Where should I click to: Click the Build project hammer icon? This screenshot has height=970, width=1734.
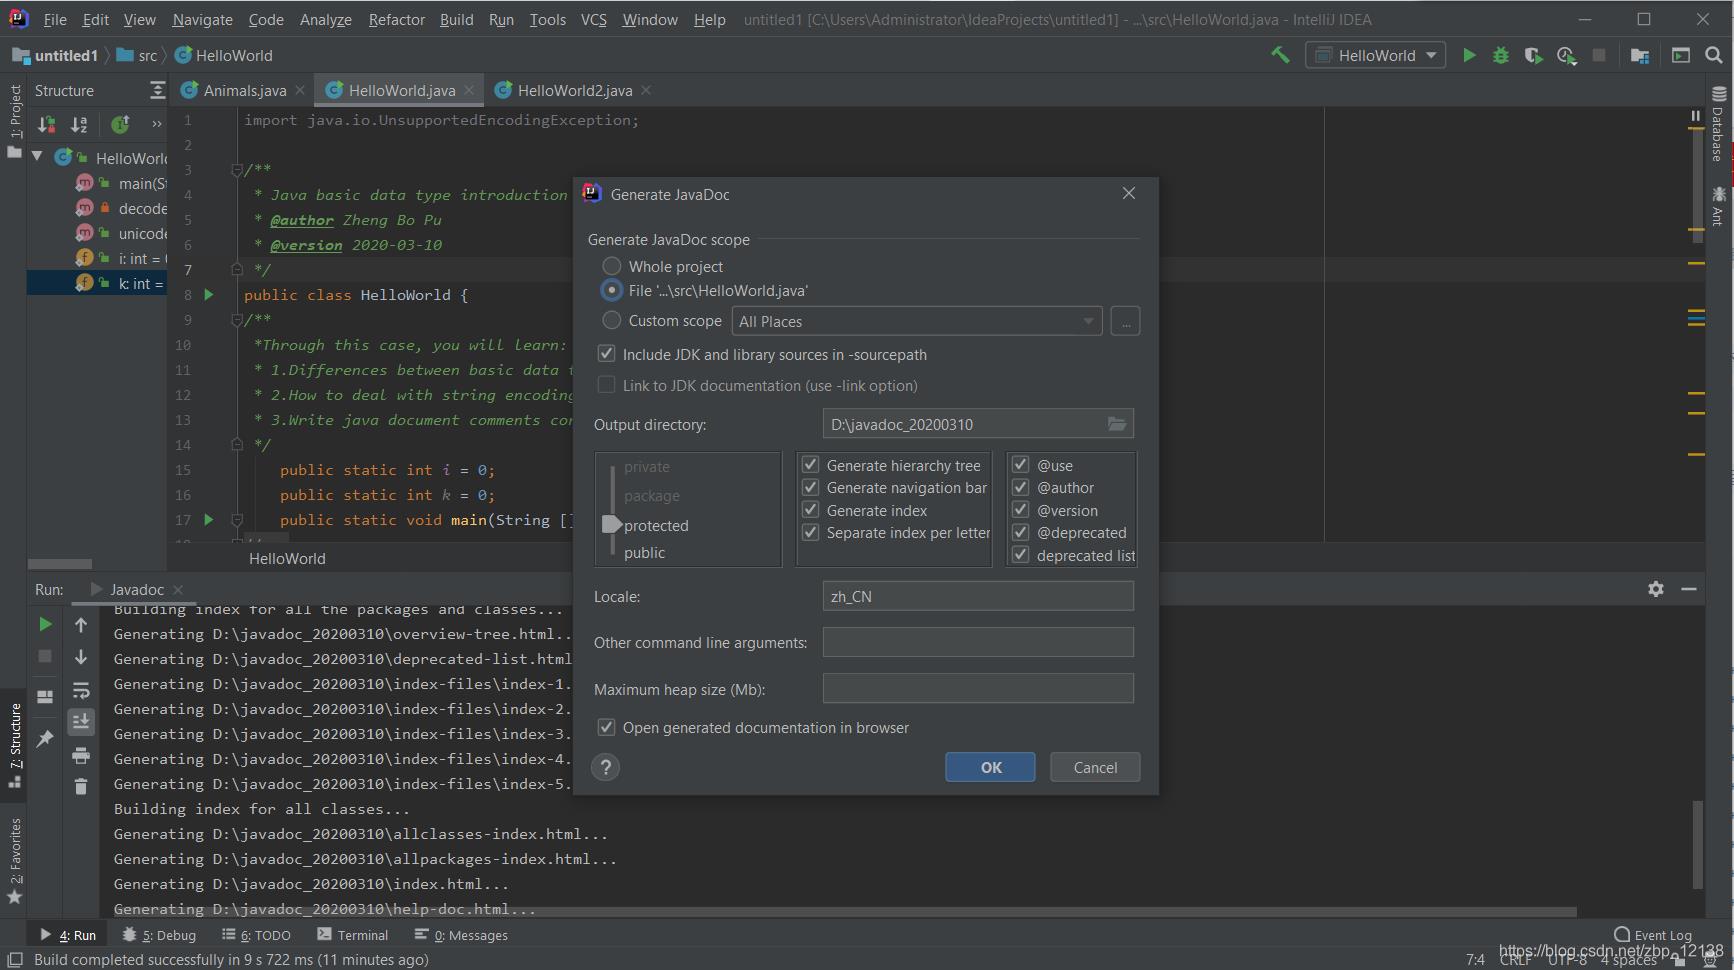tap(1280, 55)
